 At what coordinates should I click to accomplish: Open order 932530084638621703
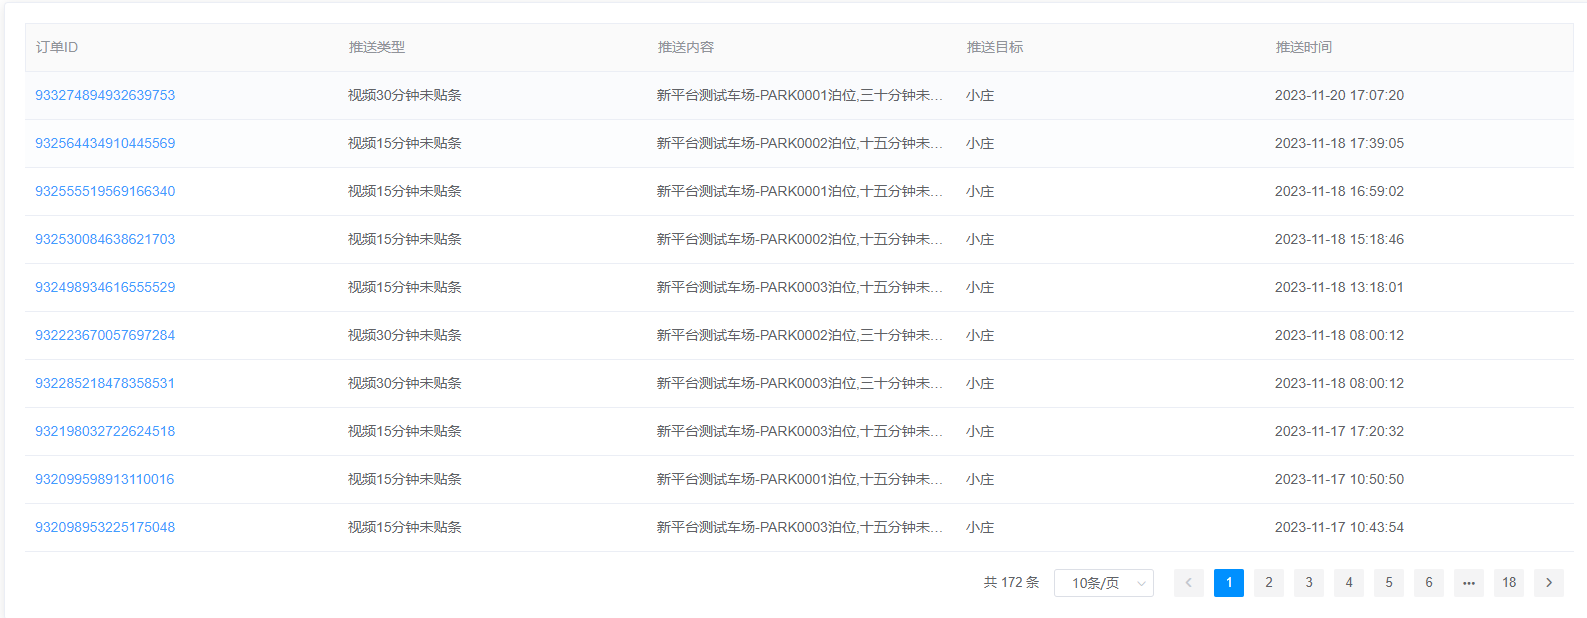coord(105,239)
